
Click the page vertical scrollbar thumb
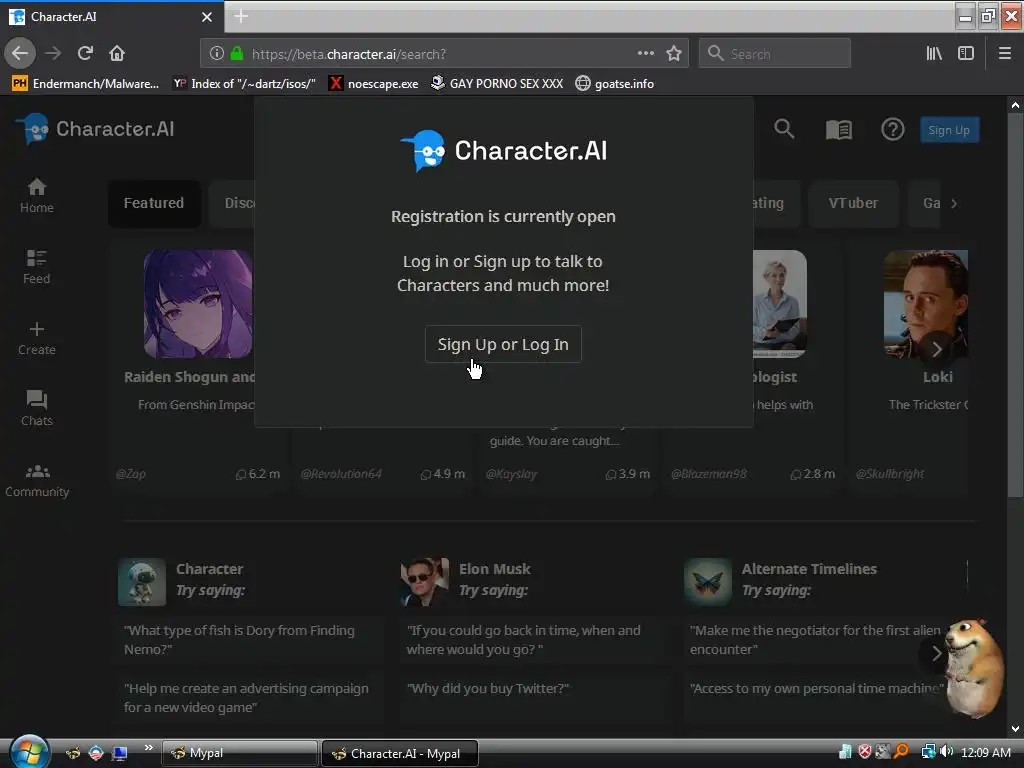[x=1015, y=306]
